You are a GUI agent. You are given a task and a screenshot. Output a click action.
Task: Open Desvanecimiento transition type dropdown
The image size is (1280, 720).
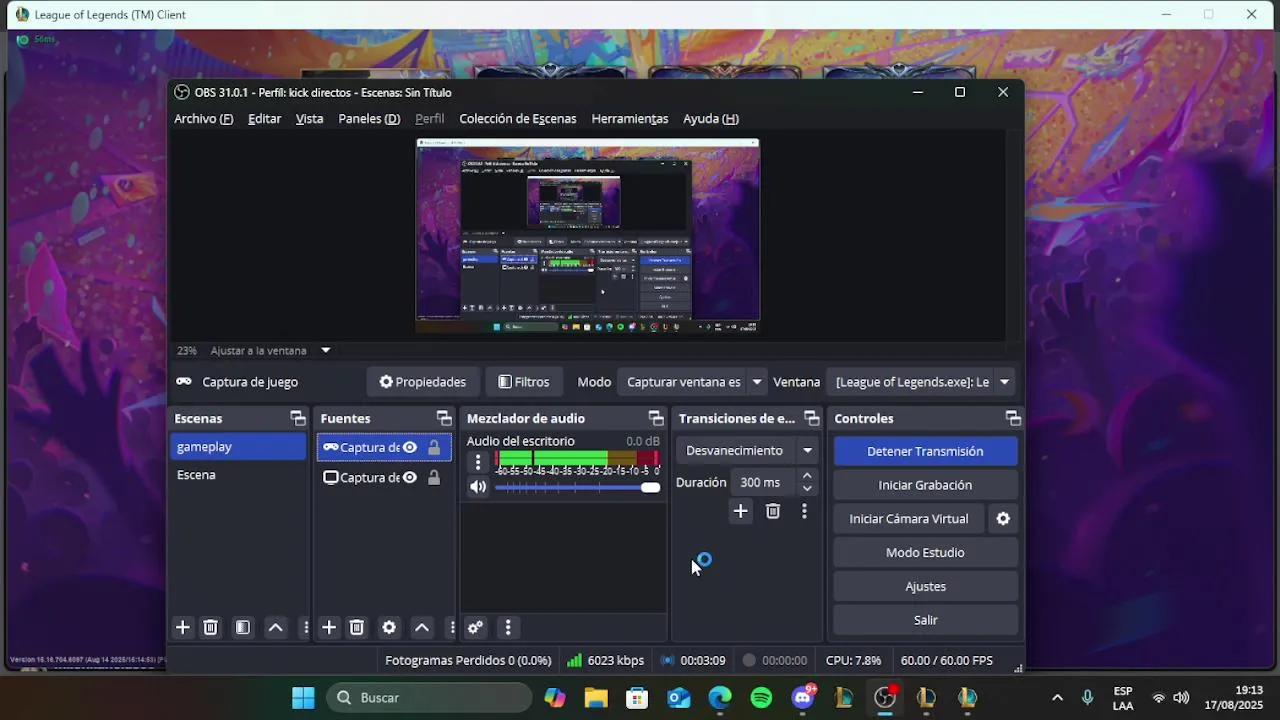click(749, 450)
